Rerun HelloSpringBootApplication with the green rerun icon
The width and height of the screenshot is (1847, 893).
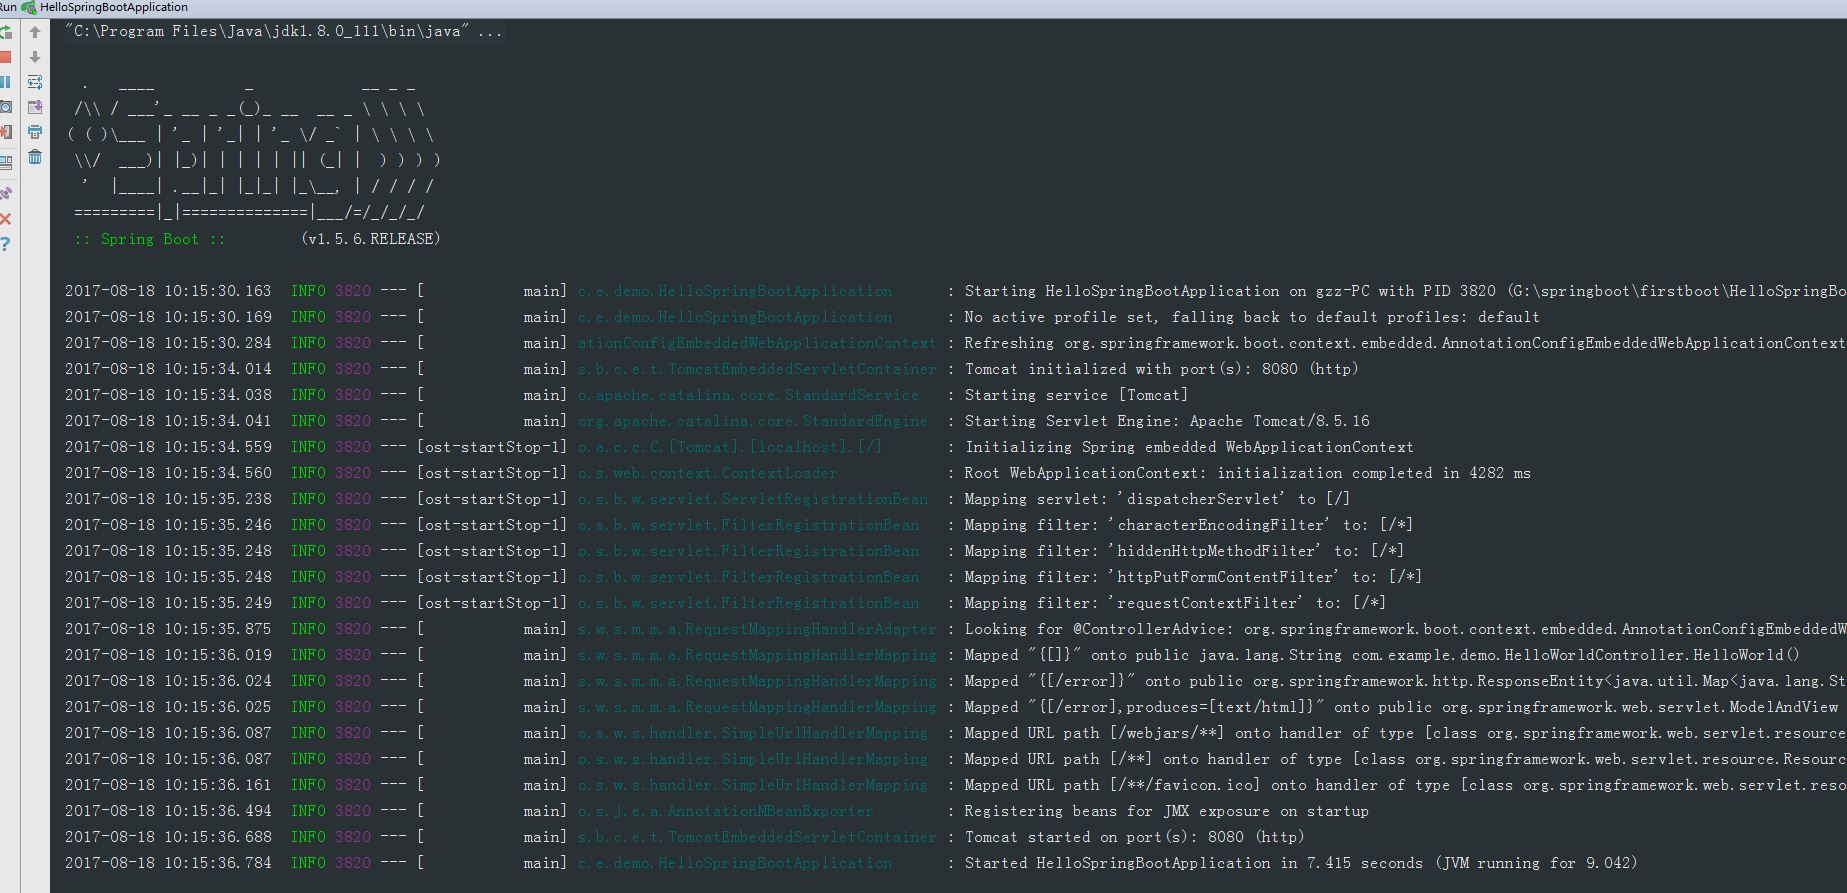pos(6,32)
